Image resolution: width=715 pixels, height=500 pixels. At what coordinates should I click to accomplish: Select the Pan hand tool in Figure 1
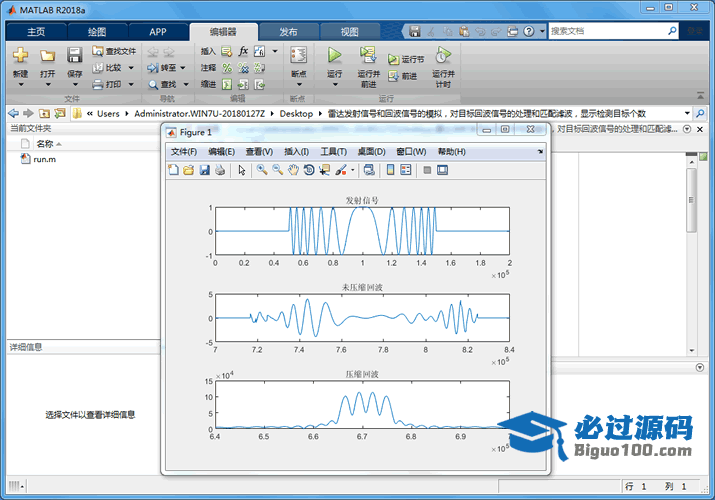coord(293,170)
